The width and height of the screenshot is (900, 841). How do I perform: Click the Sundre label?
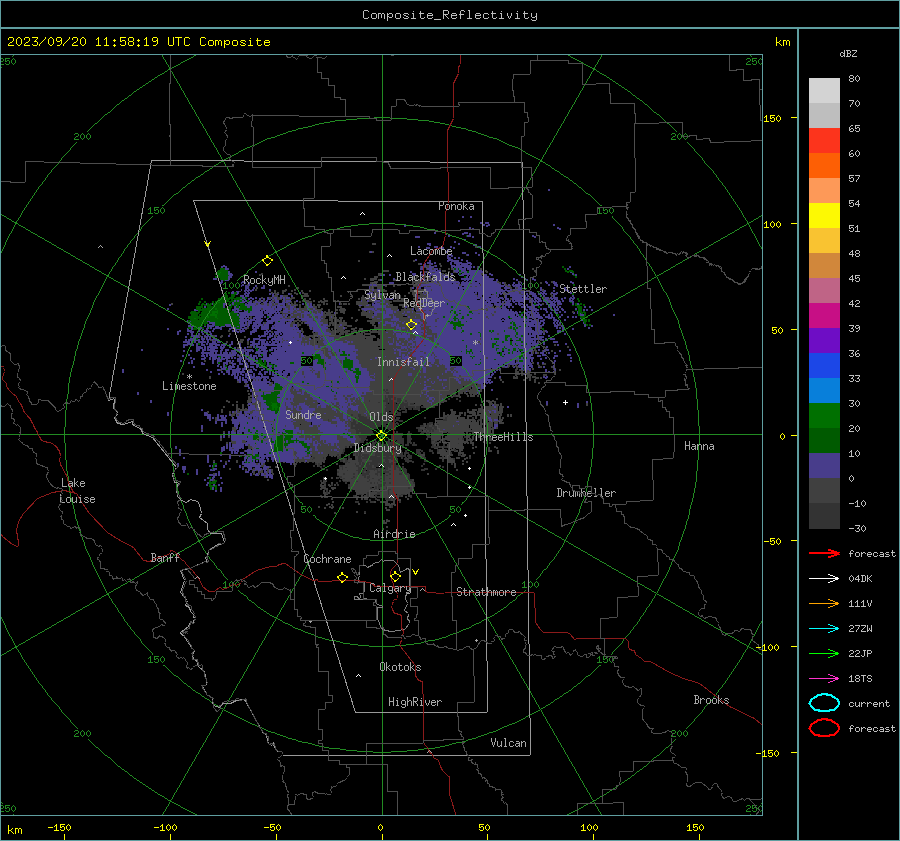tap(303, 414)
